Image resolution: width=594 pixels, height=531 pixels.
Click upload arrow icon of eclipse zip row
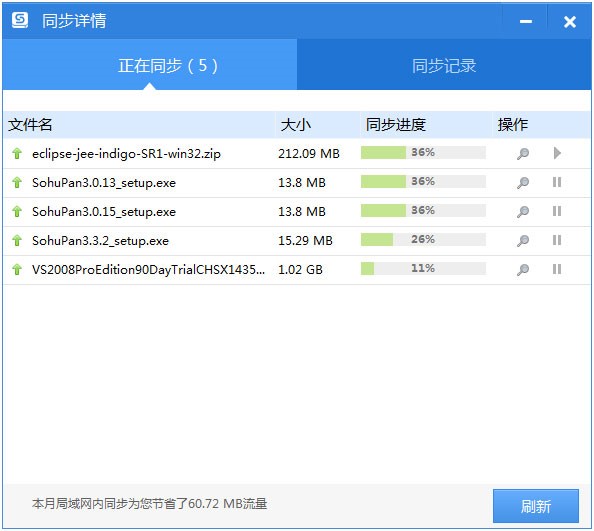[17, 153]
